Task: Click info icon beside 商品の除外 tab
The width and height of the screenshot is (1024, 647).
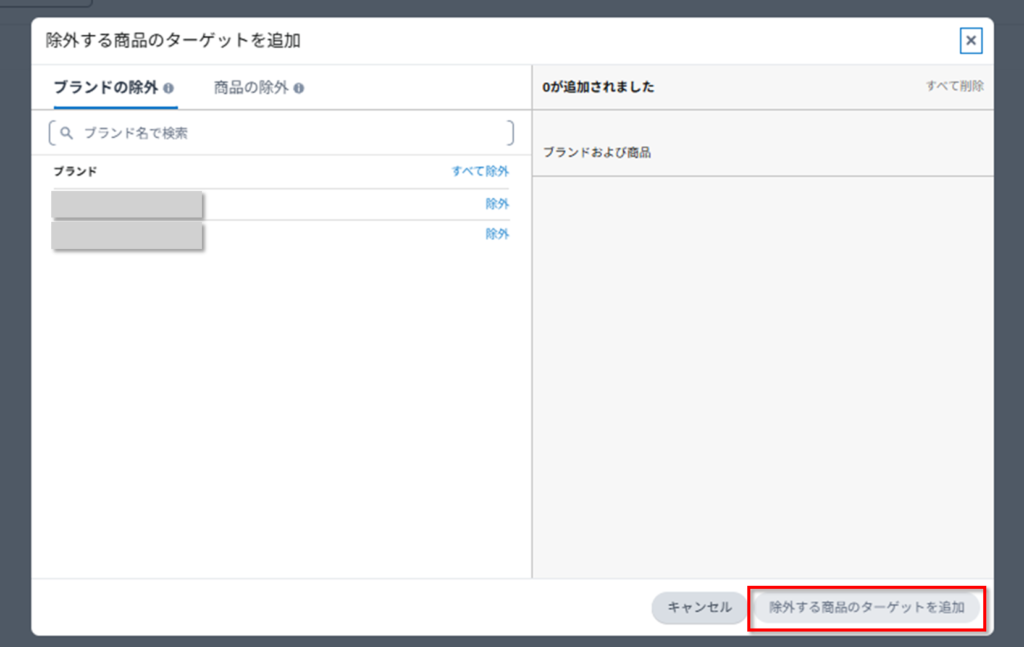Action: pos(299,88)
